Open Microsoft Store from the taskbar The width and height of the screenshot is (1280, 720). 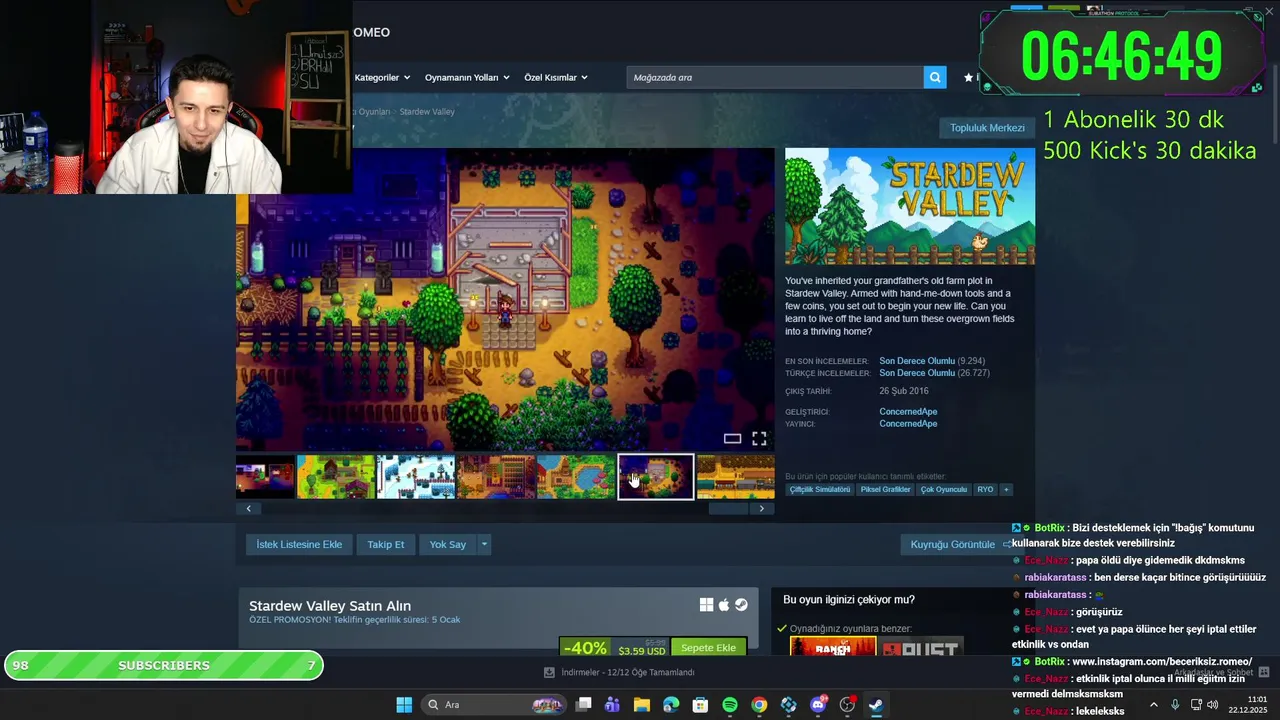tap(701, 705)
